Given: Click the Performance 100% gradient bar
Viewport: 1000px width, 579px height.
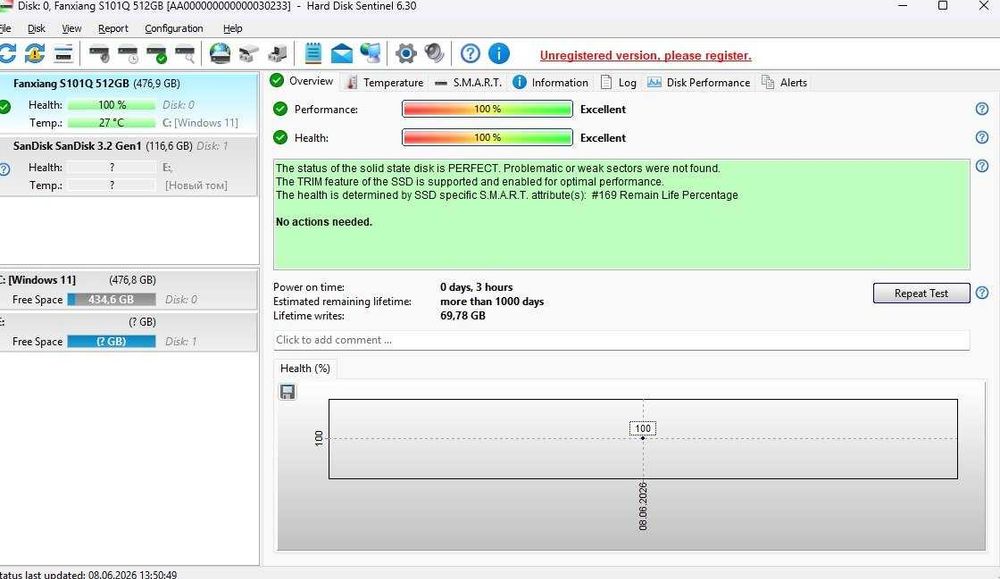Looking at the screenshot, I should 487,109.
